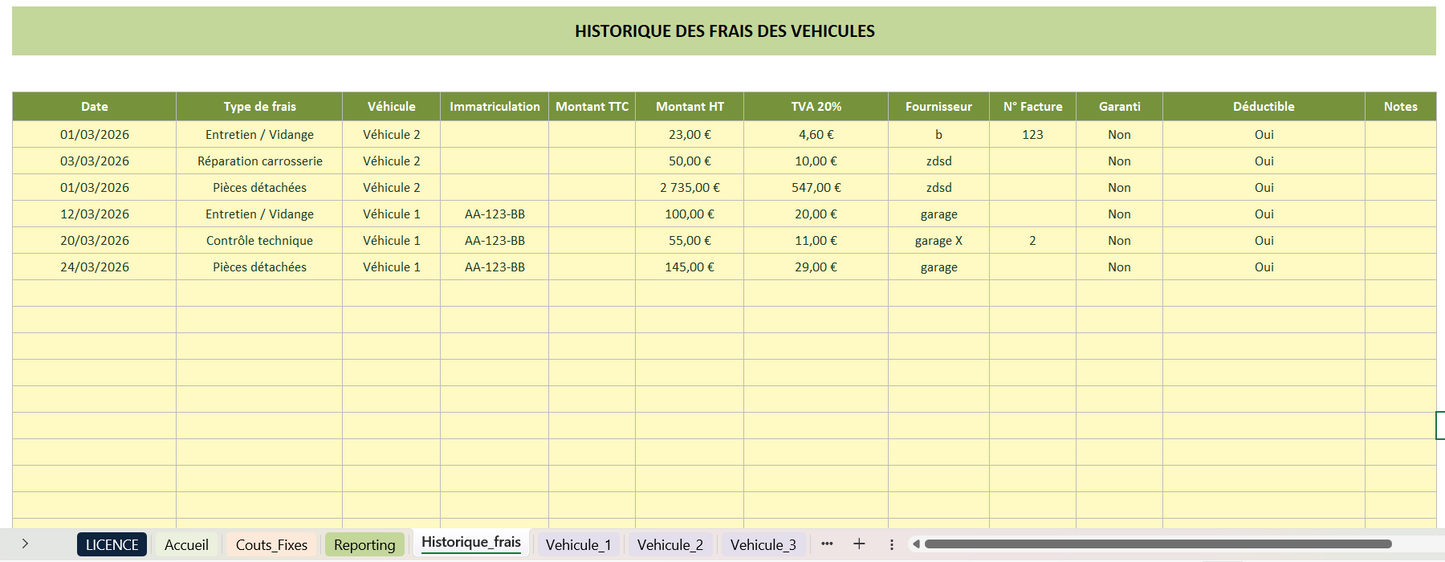Viewport: 1445px width, 562px height.
Task: Open the LICENCE sheet tab
Action: click(x=112, y=544)
